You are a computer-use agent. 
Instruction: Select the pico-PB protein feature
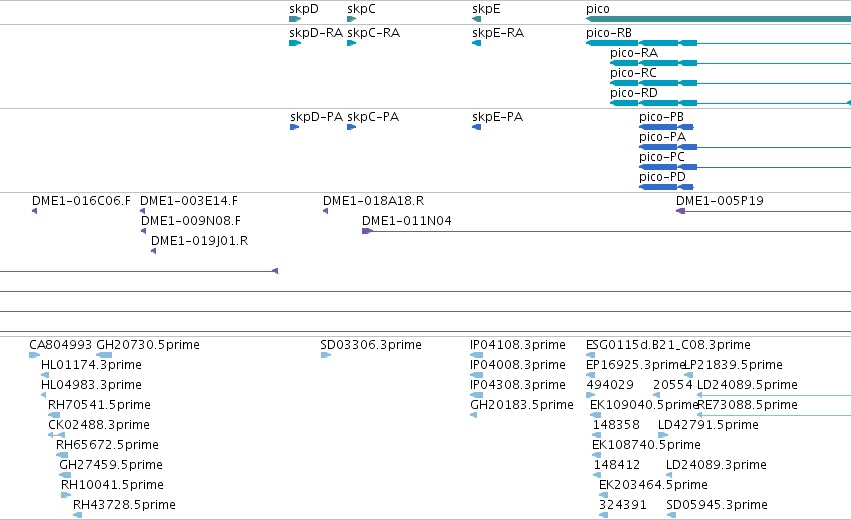[666, 127]
